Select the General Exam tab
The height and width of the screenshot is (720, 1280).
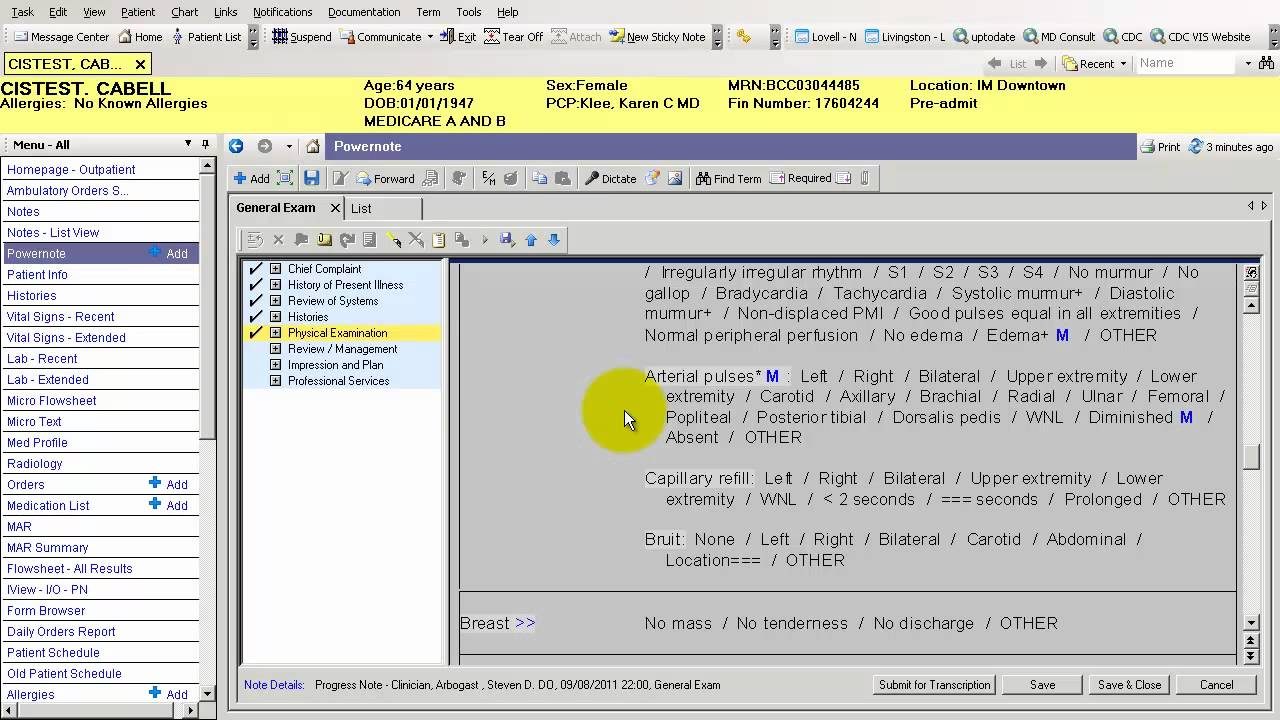click(x=276, y=208)
